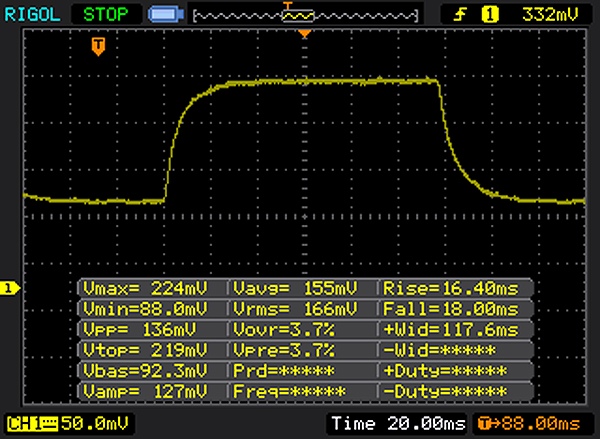Click the Time 20.00ms timebase readout

point(398,424)
